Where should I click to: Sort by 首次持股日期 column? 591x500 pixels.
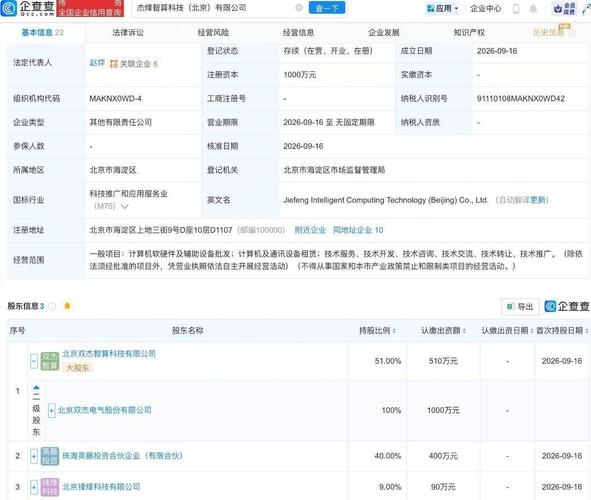(x=562, y=330)
